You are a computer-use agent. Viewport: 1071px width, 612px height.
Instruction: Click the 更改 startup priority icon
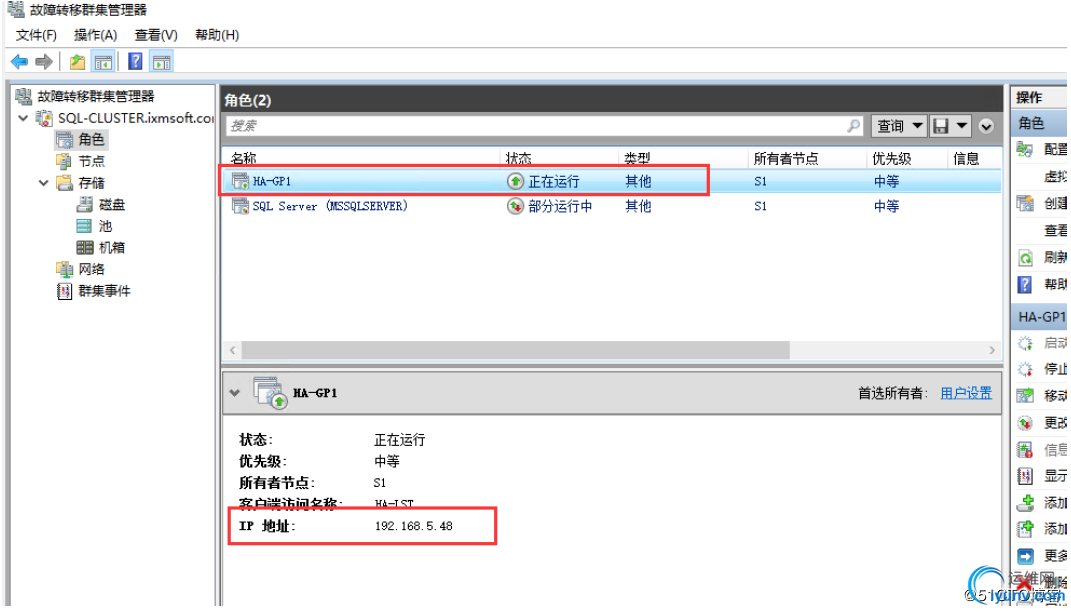click(1025, 423)
